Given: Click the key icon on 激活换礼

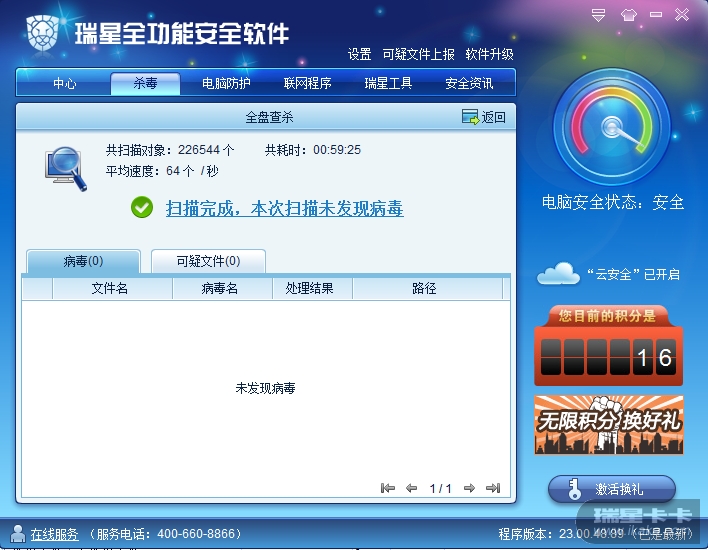Looking at the screenshot, I should (574, 489).
